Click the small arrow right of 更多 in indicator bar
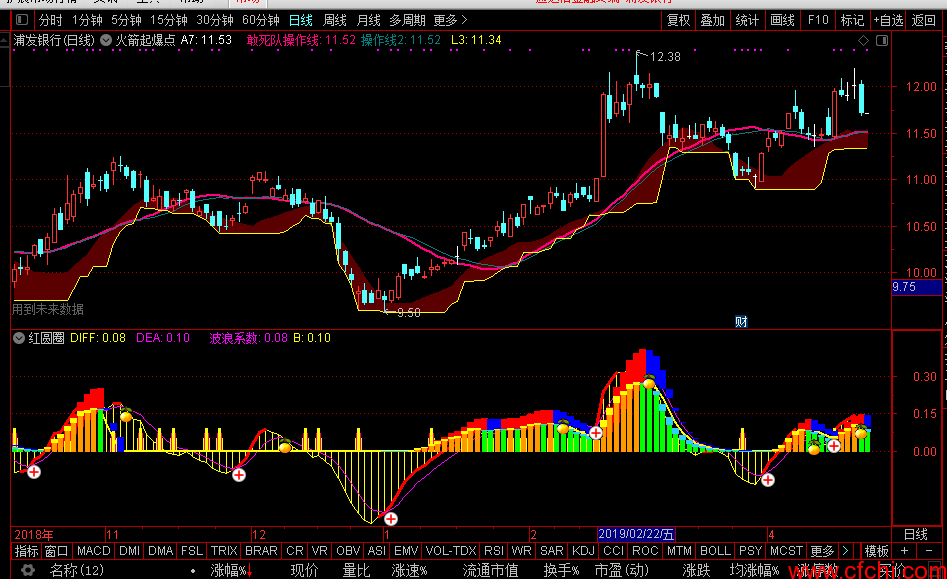The width and height of the screenshot is (947, 579). pos(846,551)
